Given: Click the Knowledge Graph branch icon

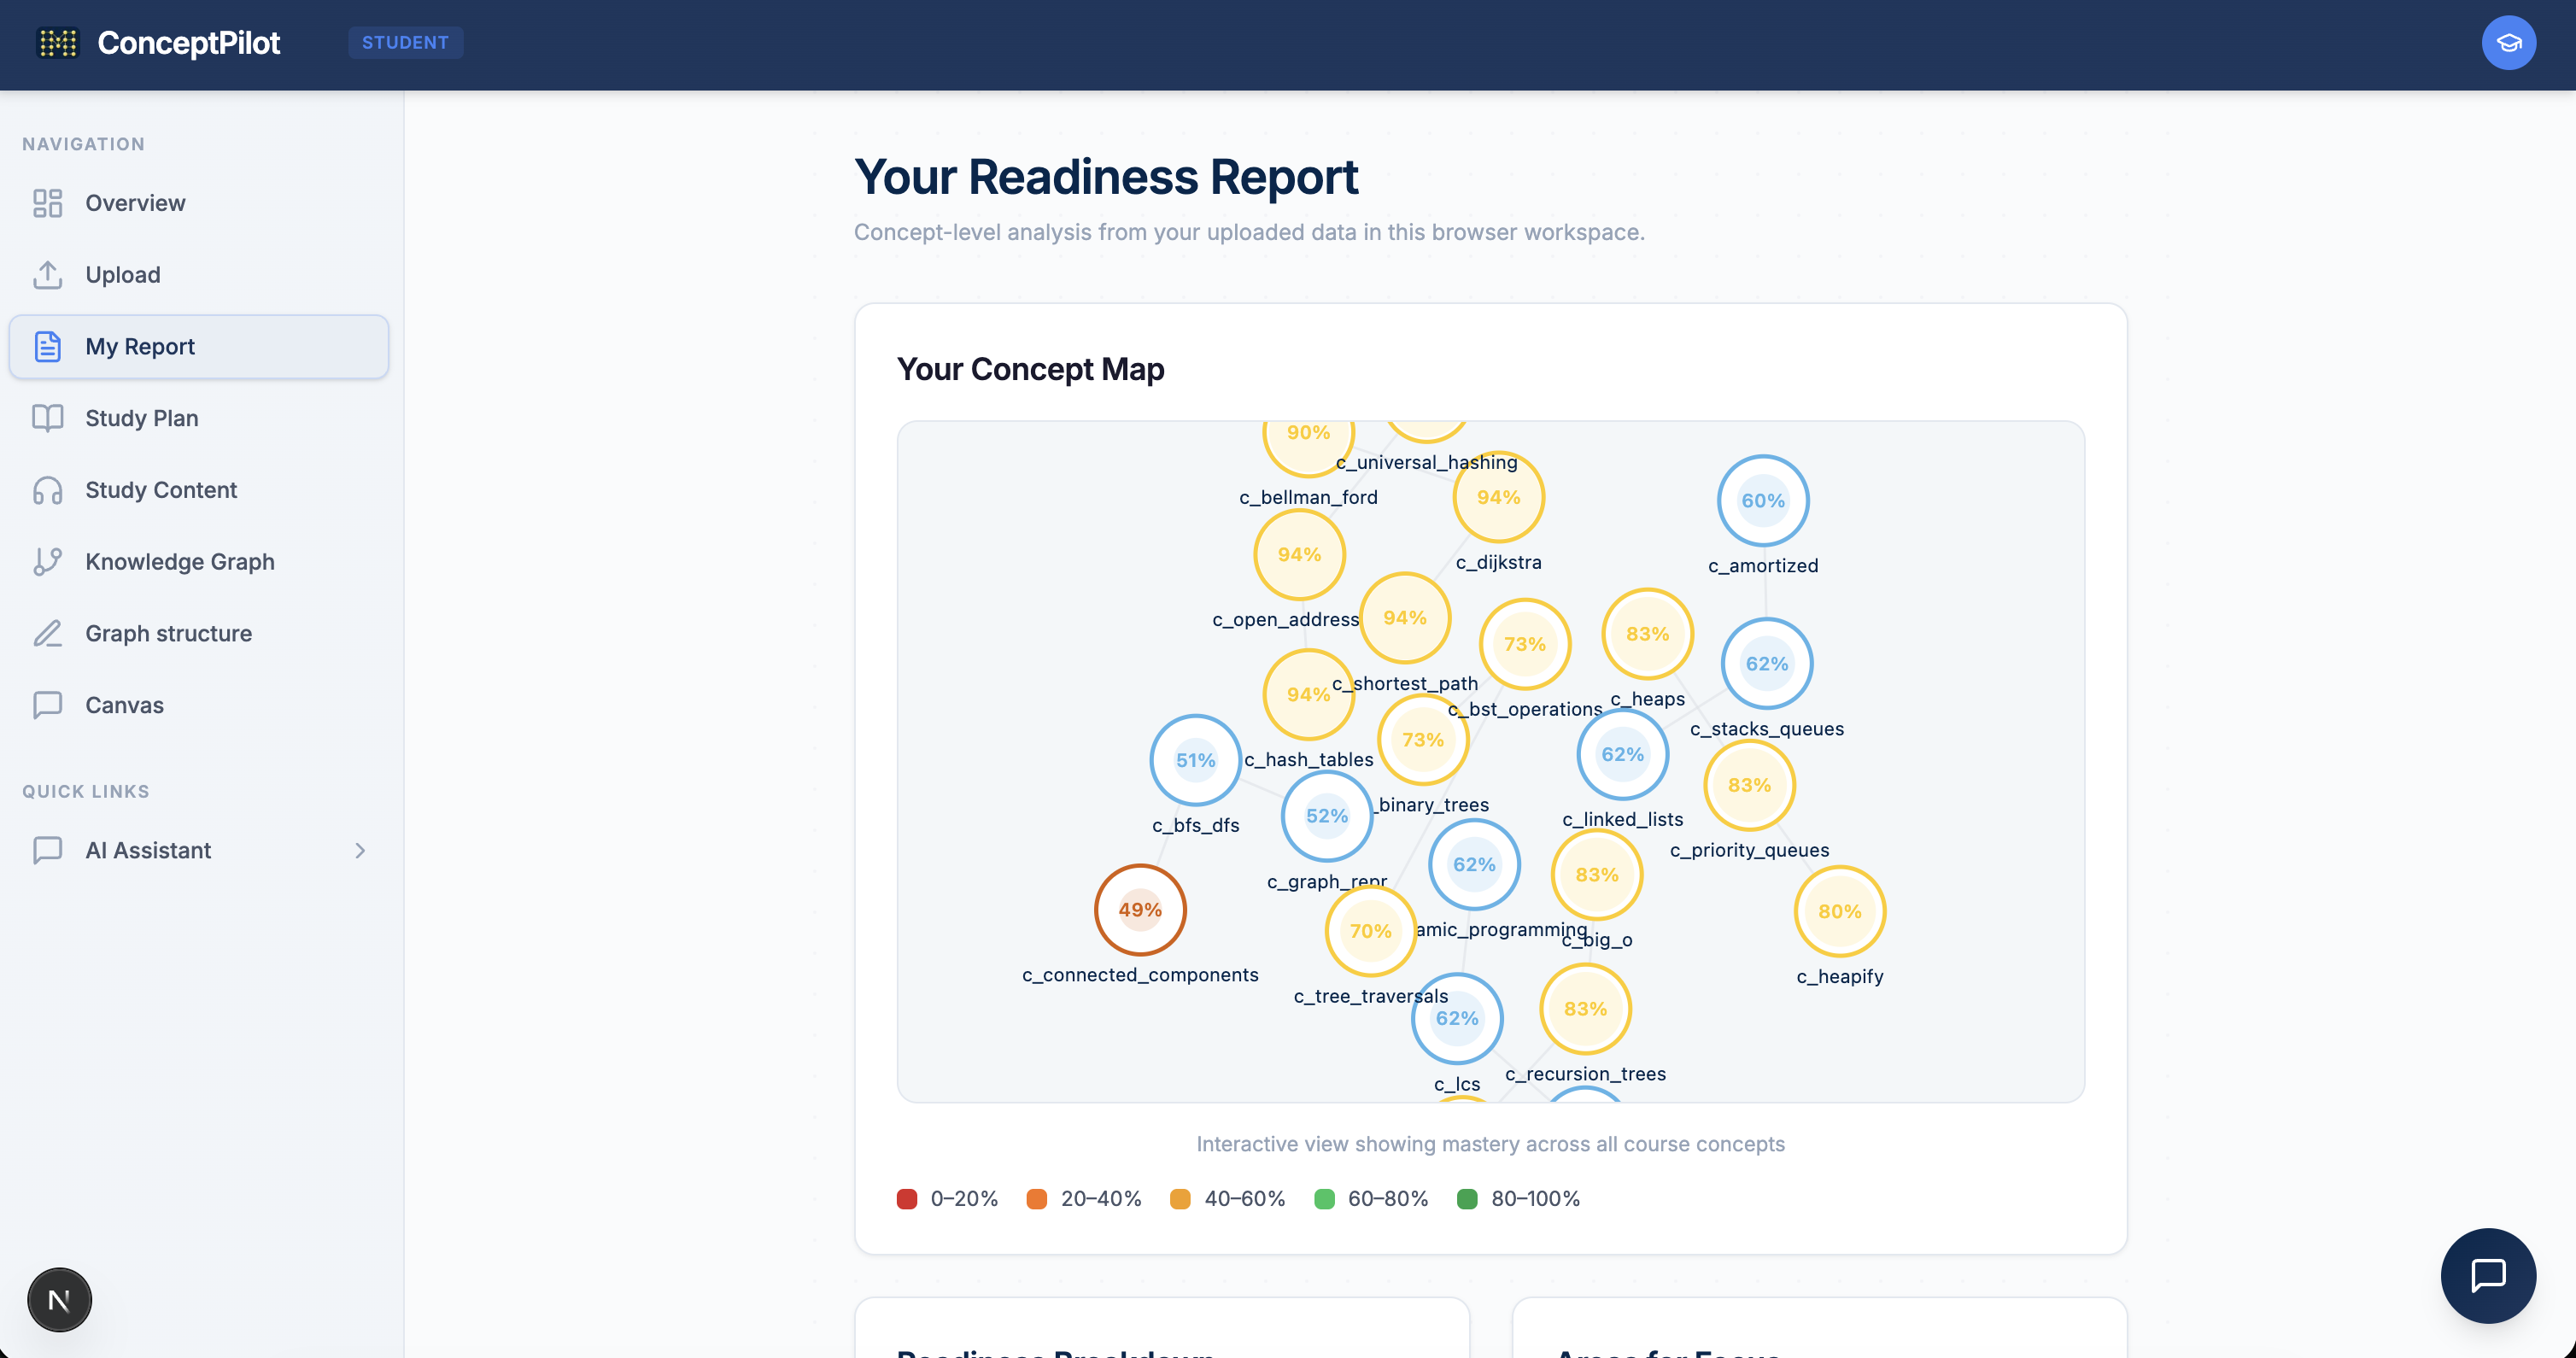Looking at the screenshot, I should click(x=47, y=562).
